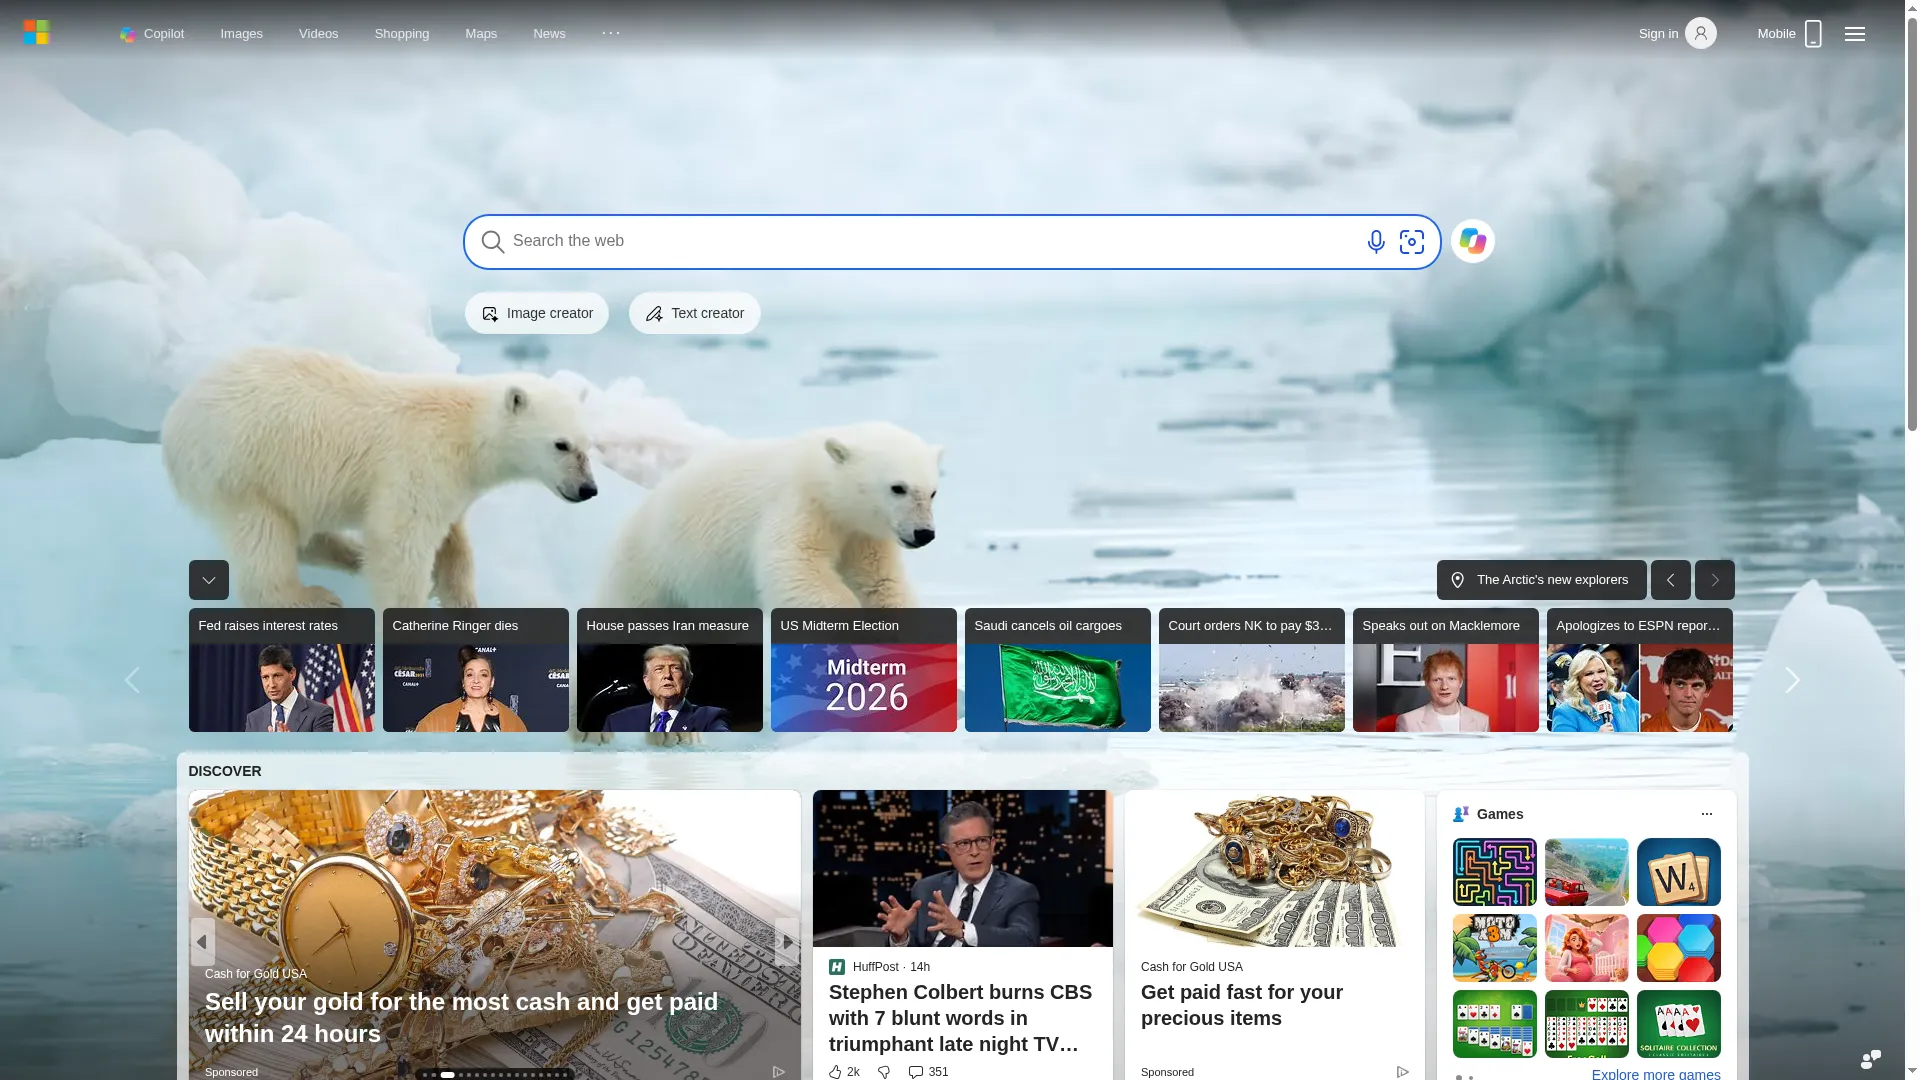Image resolution: width=1920 pixels, height=1080 pixels.
Task: Open the Court orders NK to pay story
Action: 1252,670
